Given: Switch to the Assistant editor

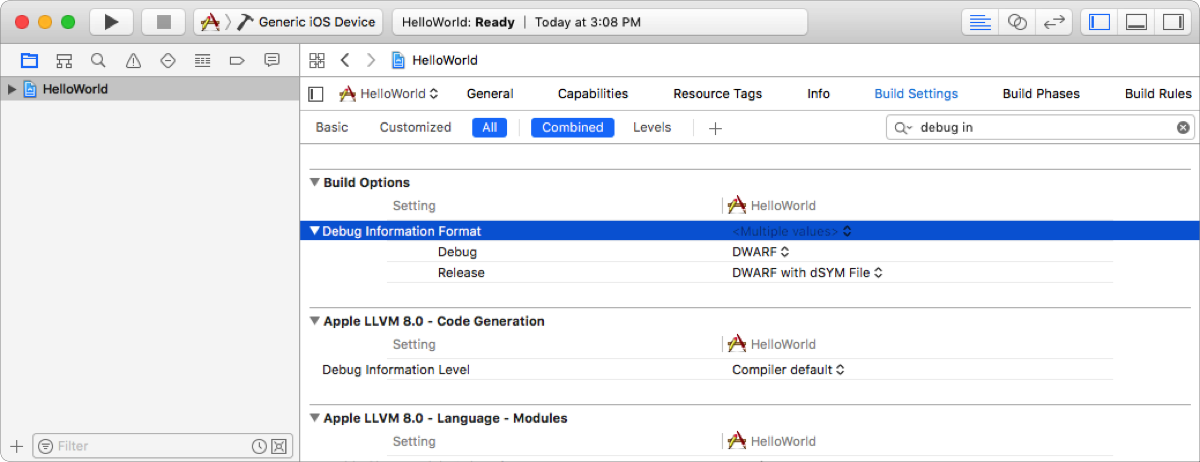Looking at the screenshot, I should (1017, 22).
